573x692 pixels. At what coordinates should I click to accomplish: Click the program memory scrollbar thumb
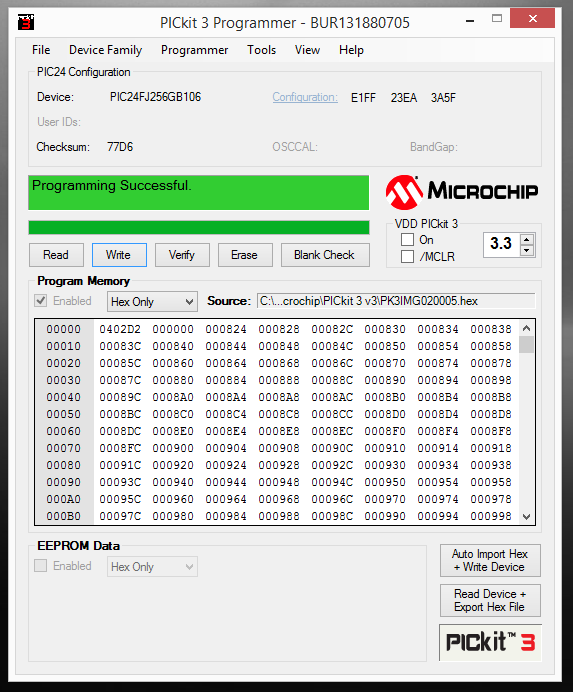coord(526,344)
